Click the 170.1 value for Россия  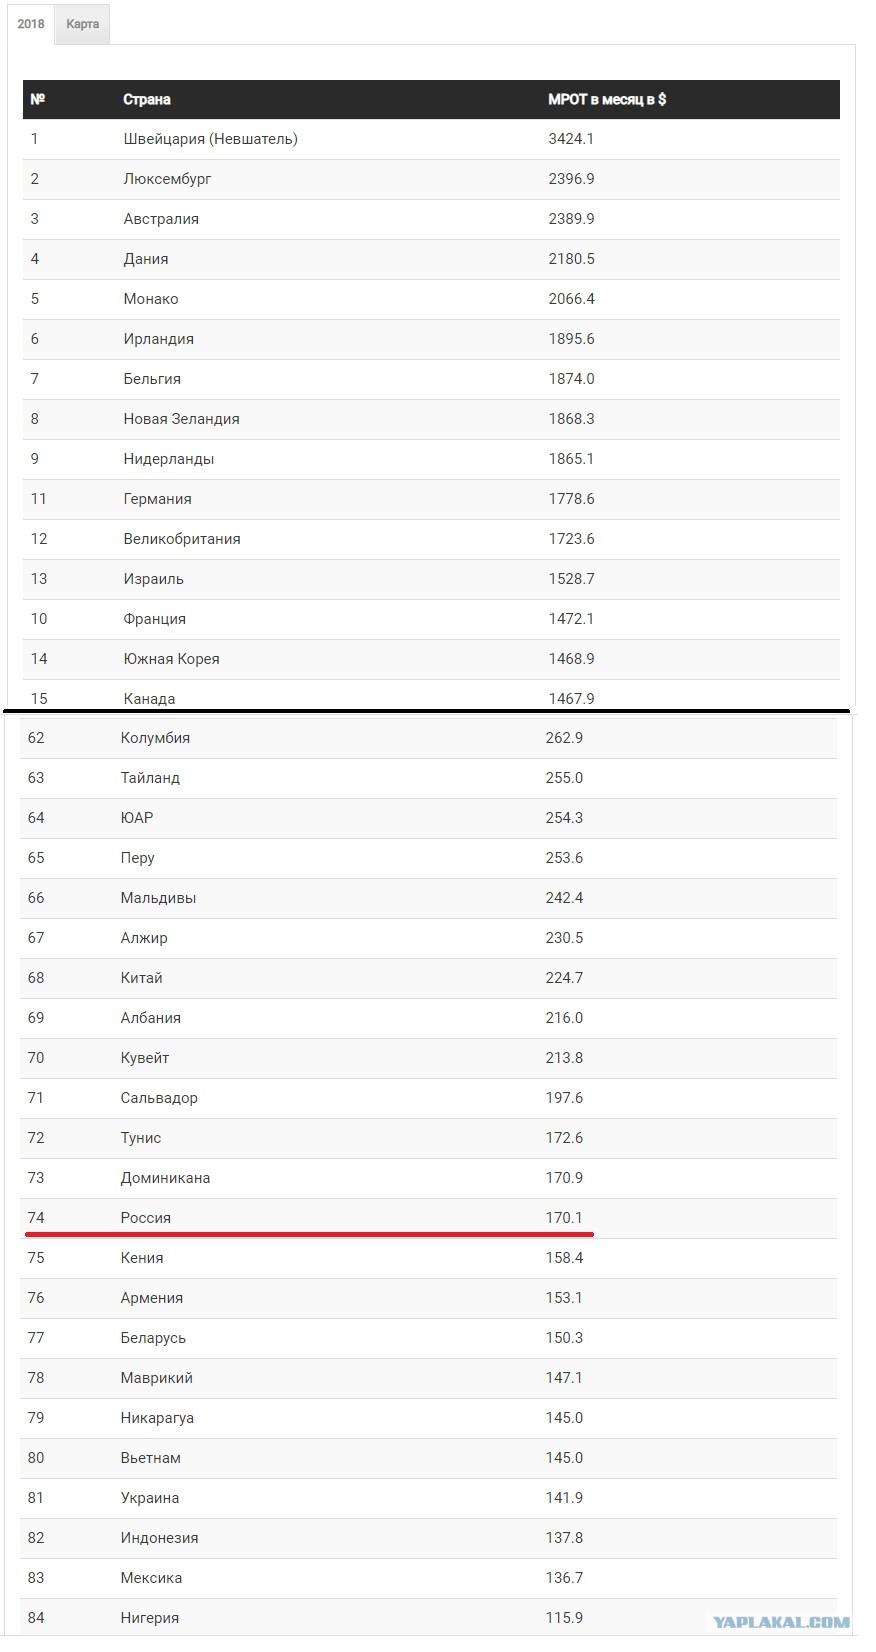[564, 1218]
